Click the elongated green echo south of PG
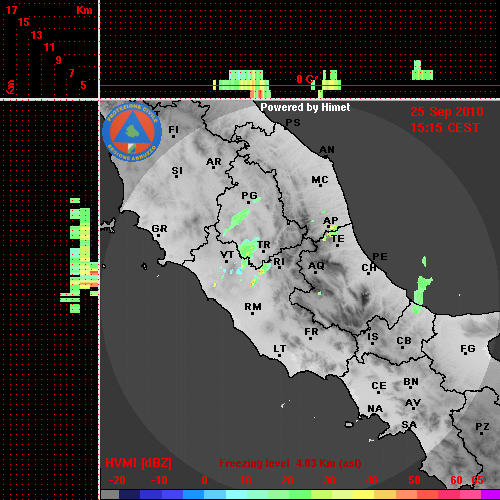The height and width of the screenshot is (500, 500). coord(236,221)
